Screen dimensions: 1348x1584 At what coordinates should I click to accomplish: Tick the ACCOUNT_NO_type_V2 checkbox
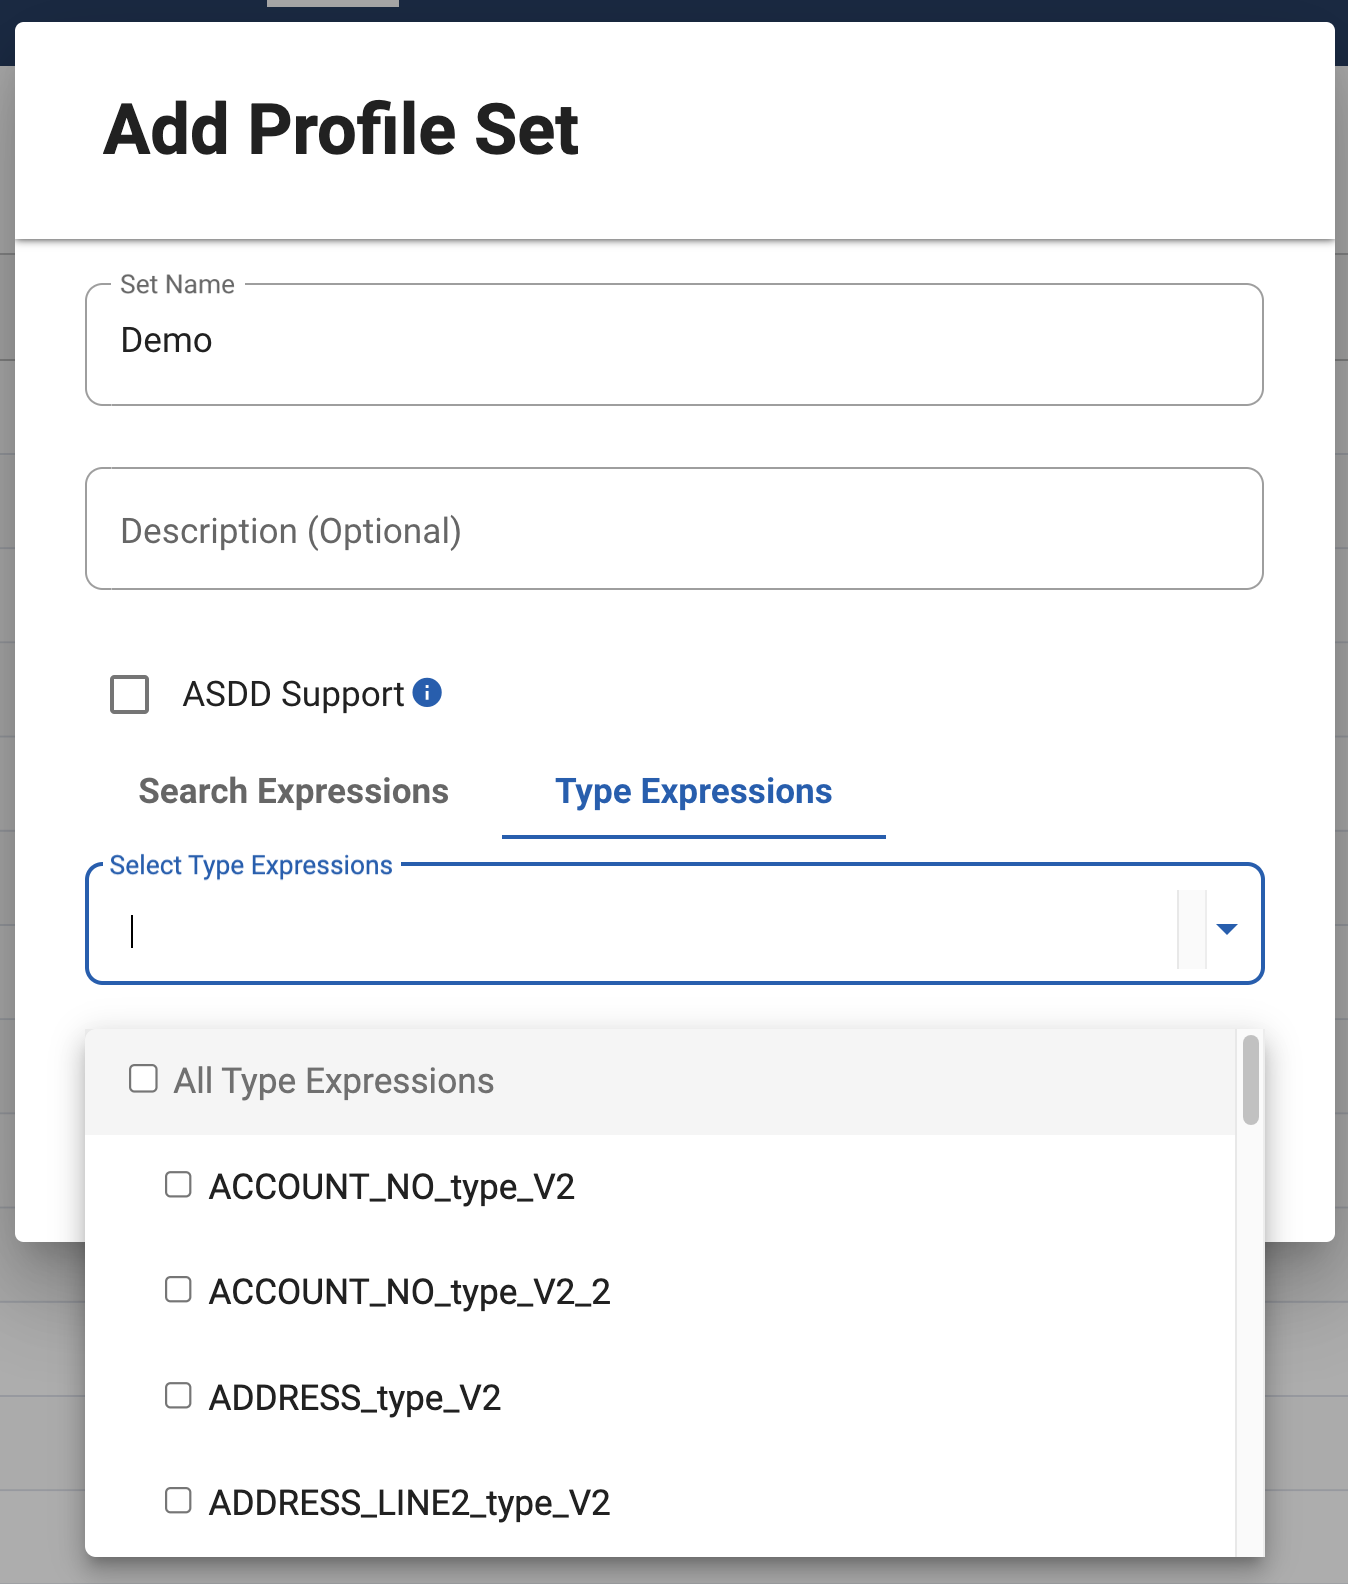tap(178, 1185)
